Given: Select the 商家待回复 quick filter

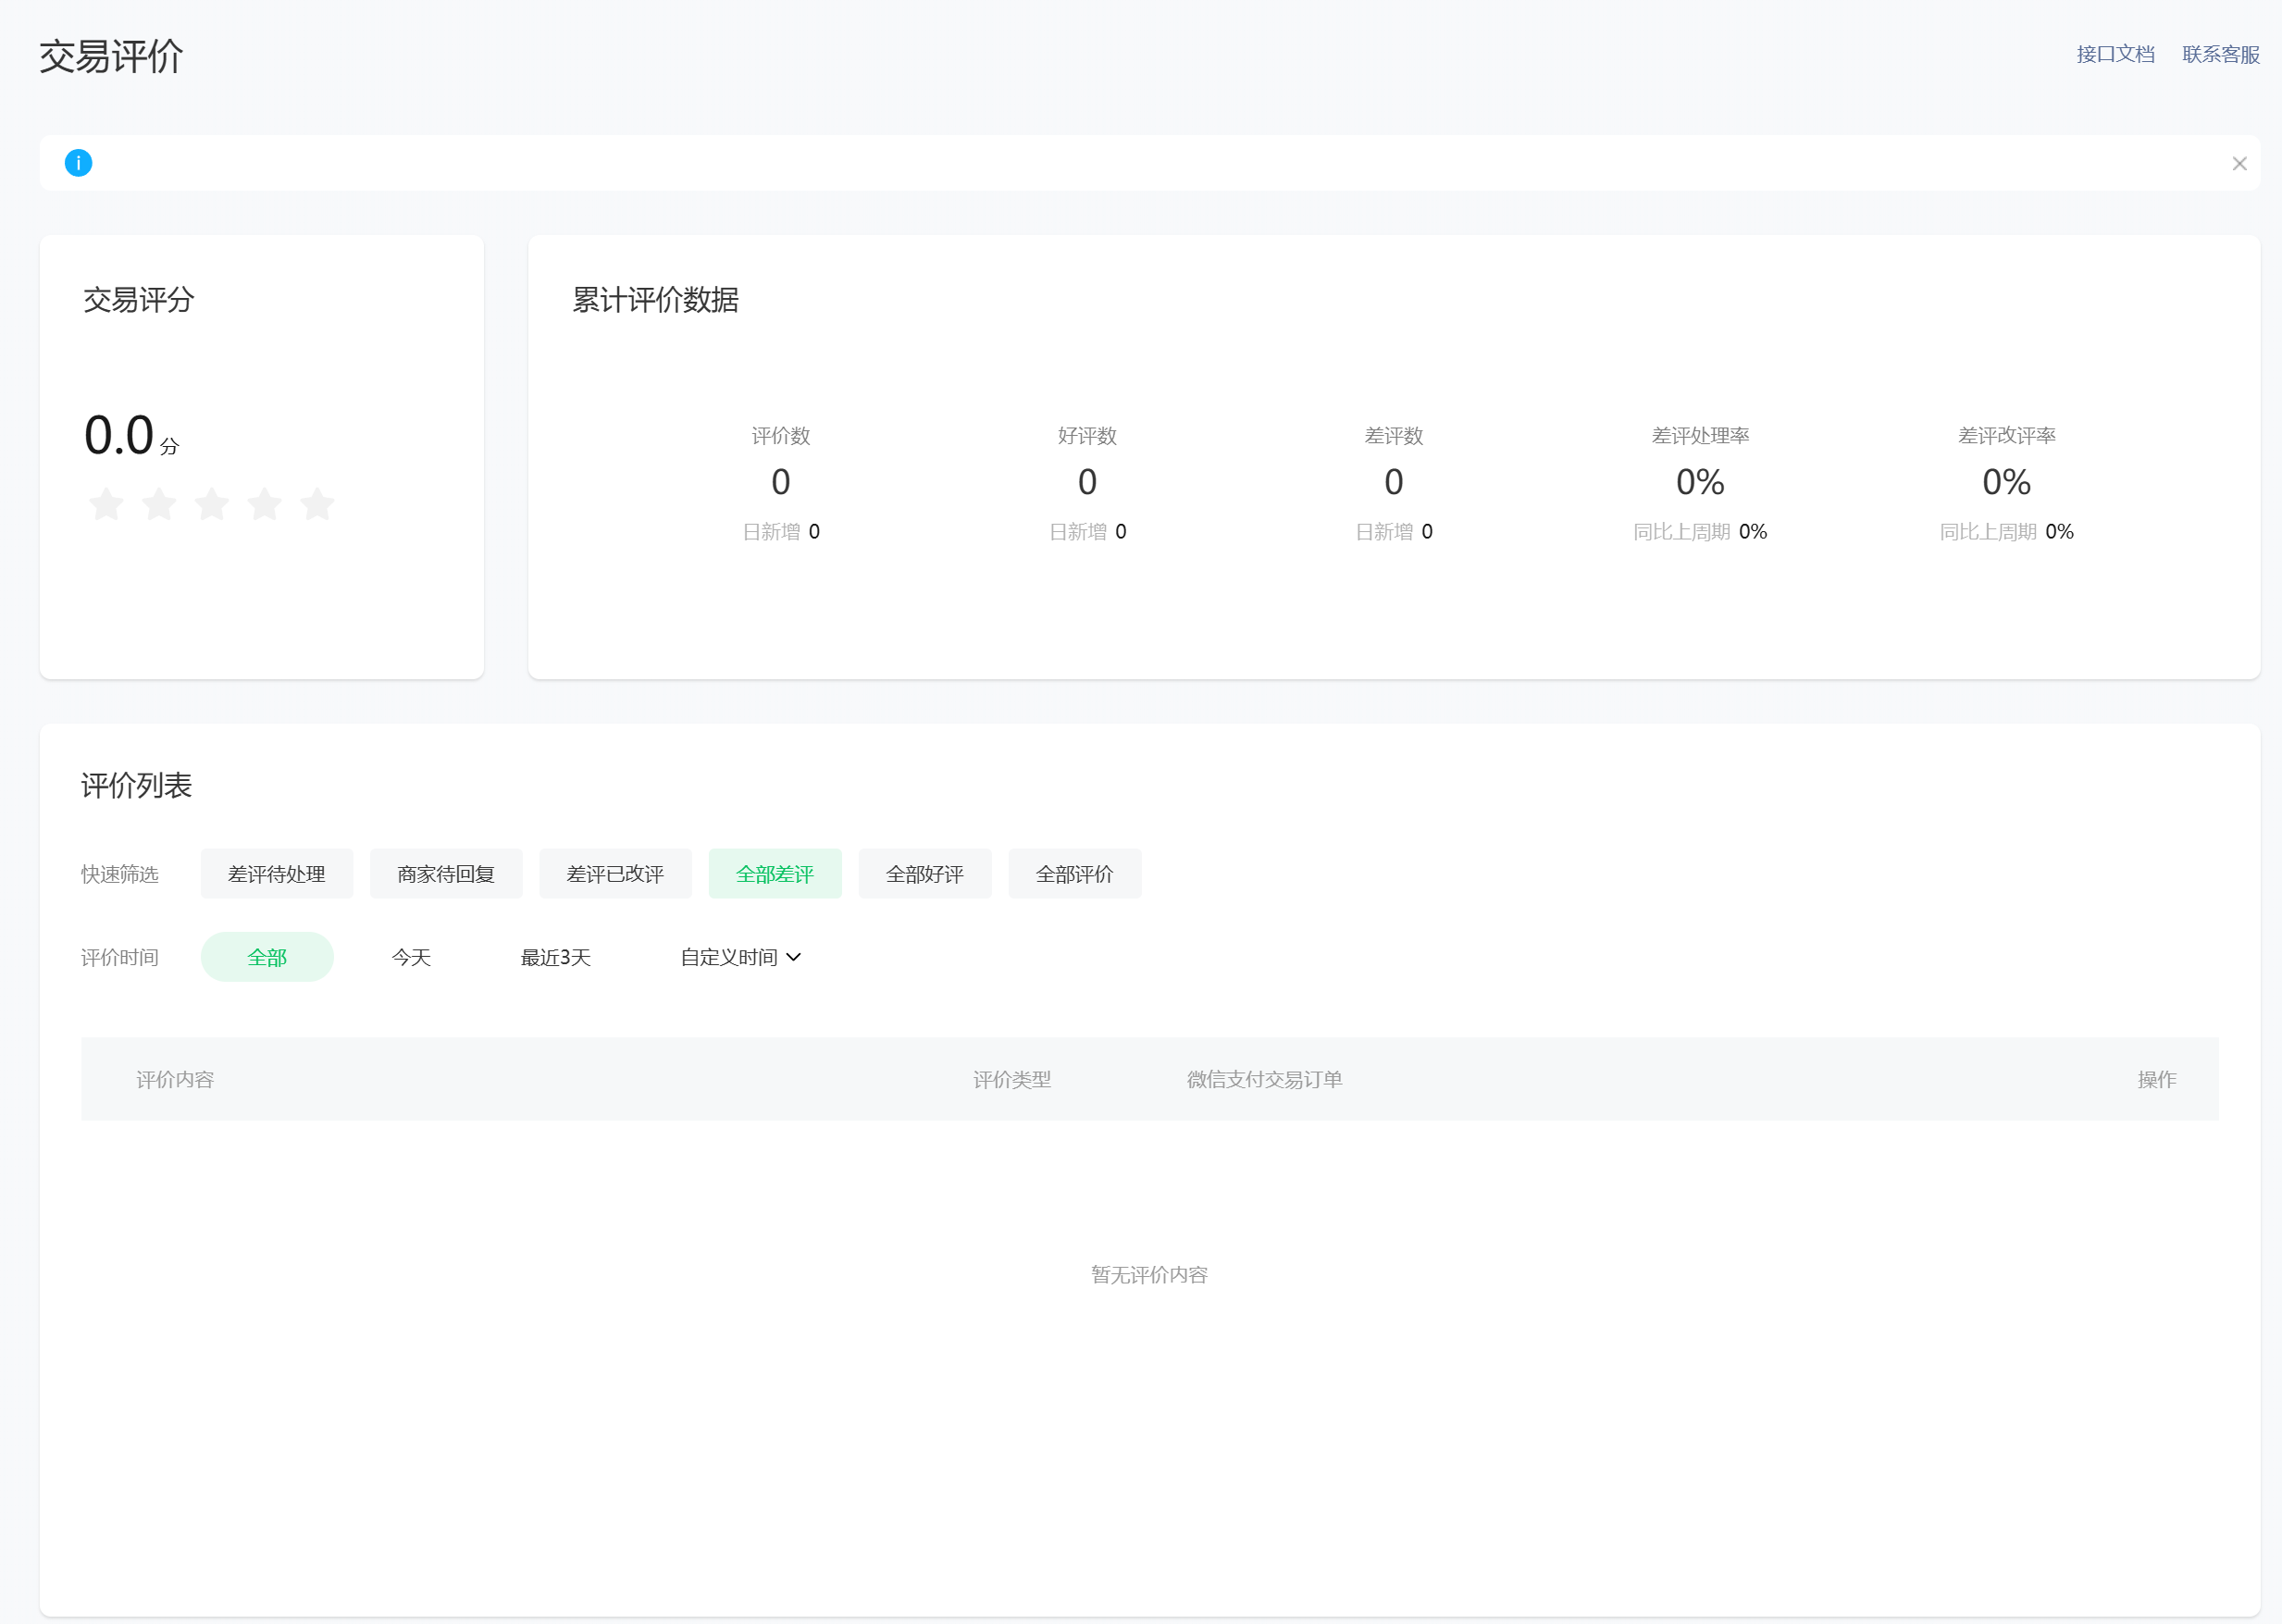Looking at the screenshot, I should (x=446, y=874).
